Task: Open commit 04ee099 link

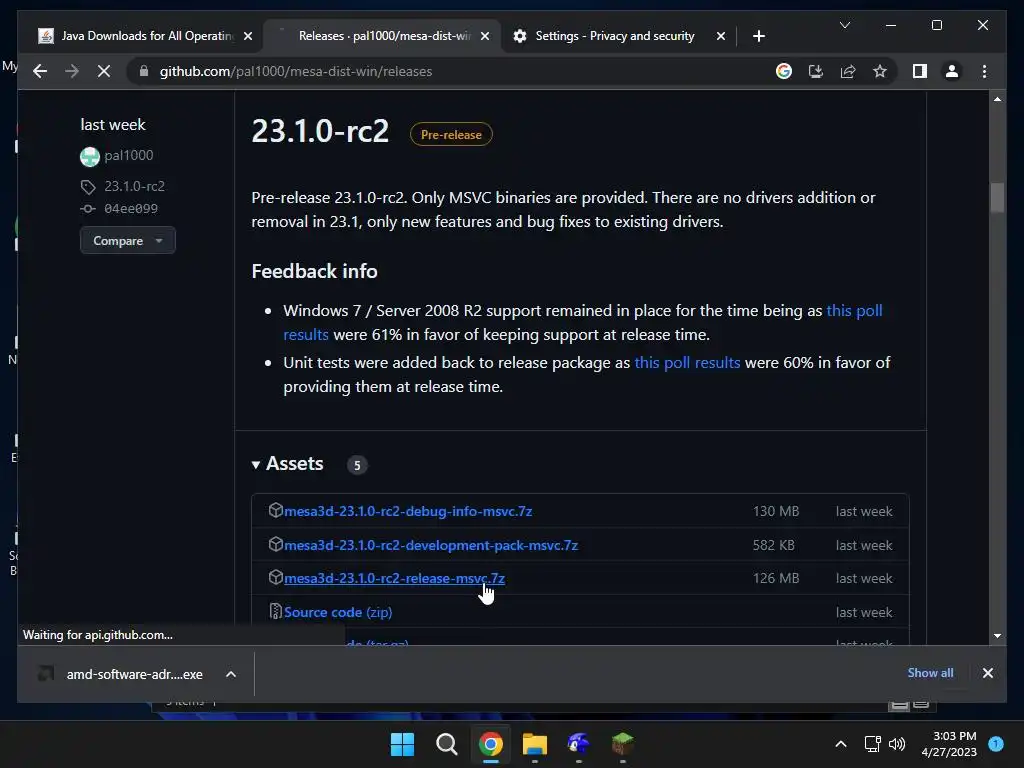Action: pos(131,209)
